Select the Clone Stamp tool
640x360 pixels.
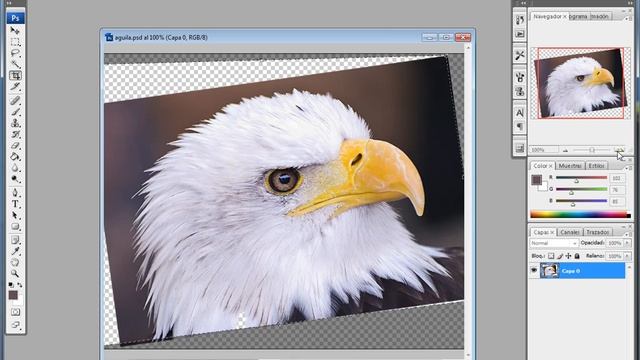(16, 123)
